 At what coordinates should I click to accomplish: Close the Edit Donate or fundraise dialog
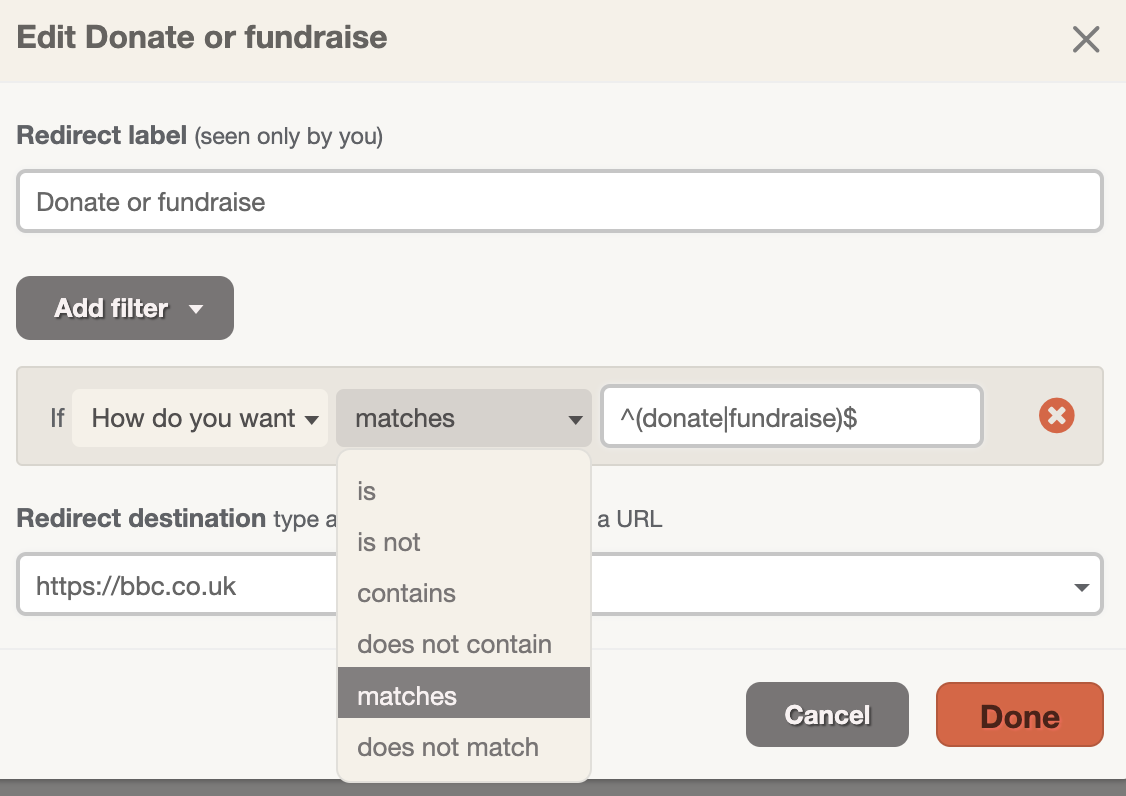click(1086, 40)
